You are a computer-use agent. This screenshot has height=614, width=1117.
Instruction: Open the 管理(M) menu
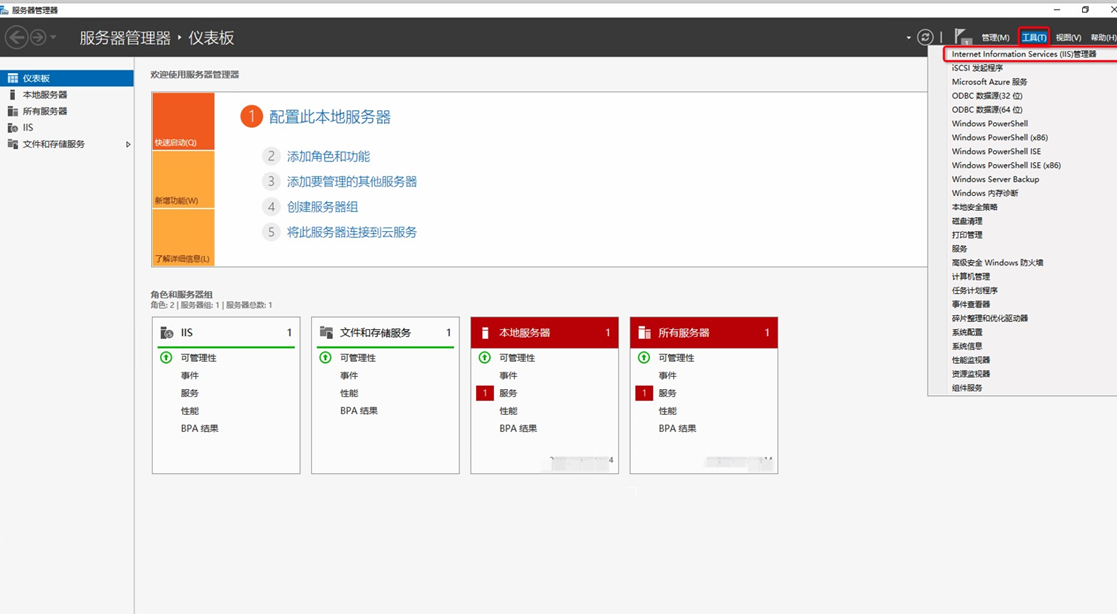pyautogui.click(x=995, y=38)
